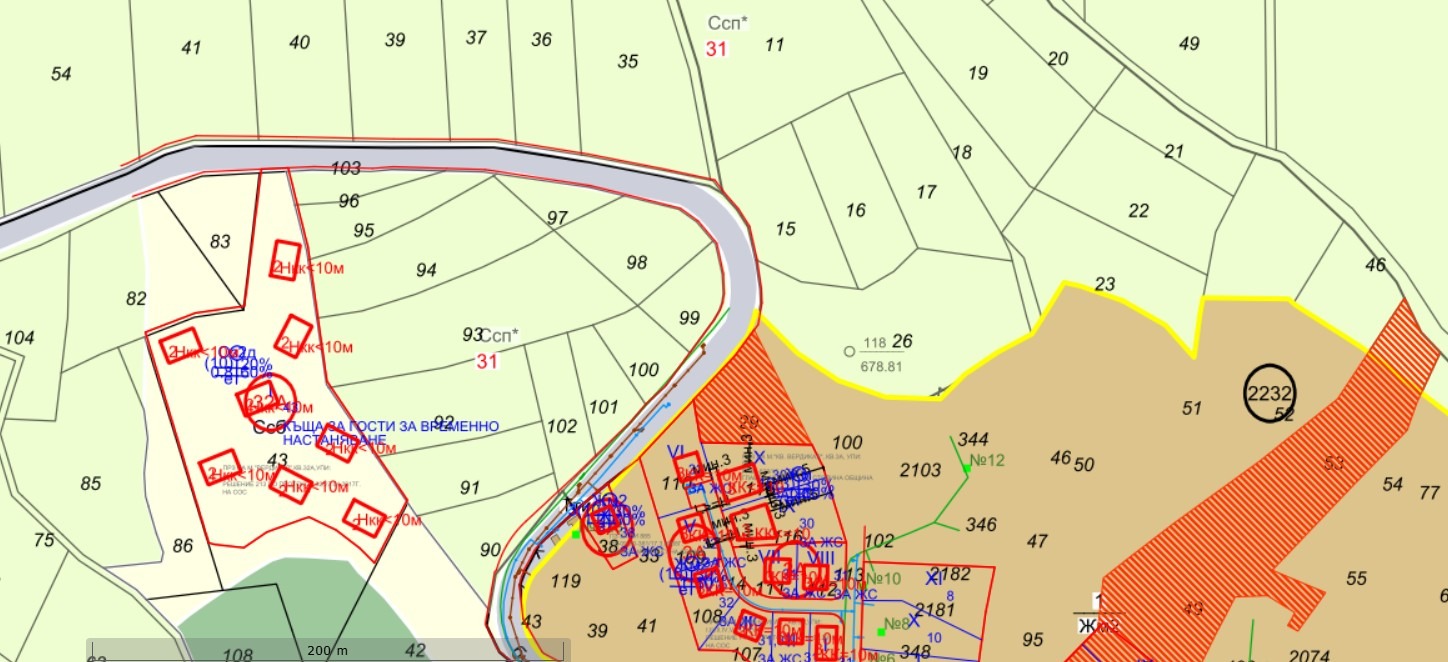Select the green square marker №8
The width and height of the screenshot is (1448, 662).
pos(881,631)
